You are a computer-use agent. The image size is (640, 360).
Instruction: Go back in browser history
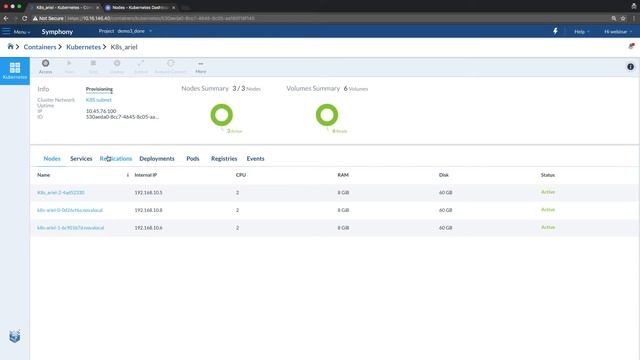pos(6,18)
